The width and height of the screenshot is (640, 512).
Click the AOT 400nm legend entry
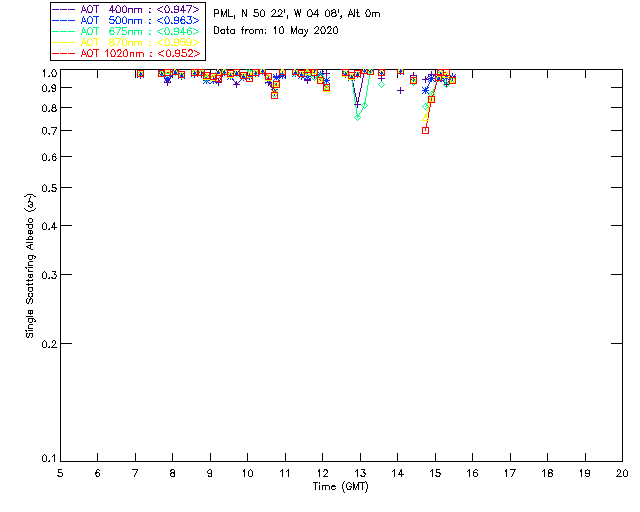[127, 9]
